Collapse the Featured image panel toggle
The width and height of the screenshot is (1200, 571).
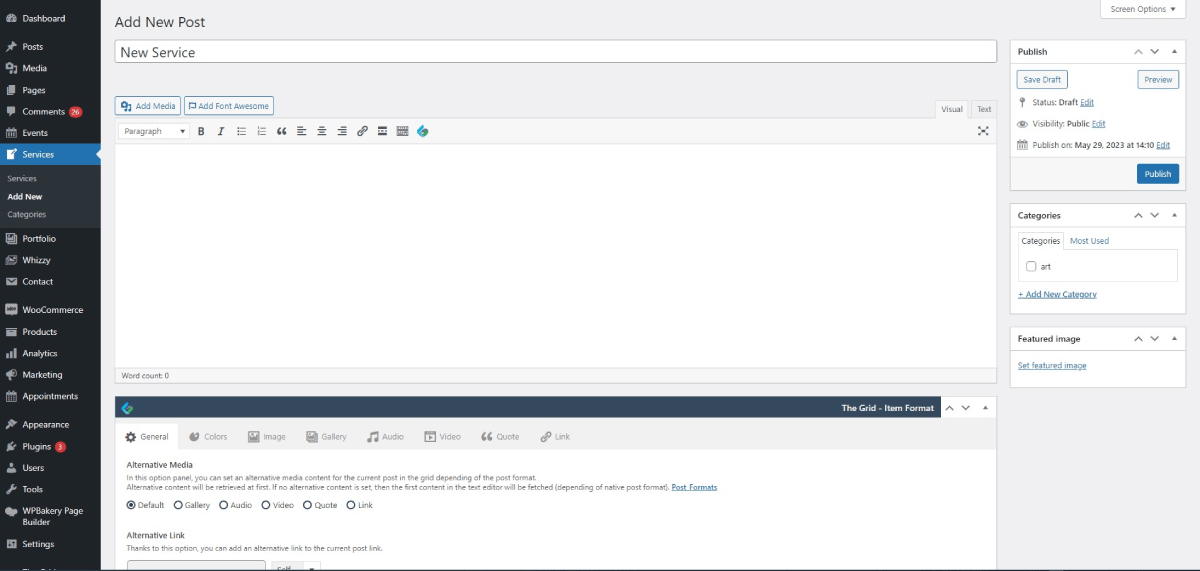[1176, 339]
